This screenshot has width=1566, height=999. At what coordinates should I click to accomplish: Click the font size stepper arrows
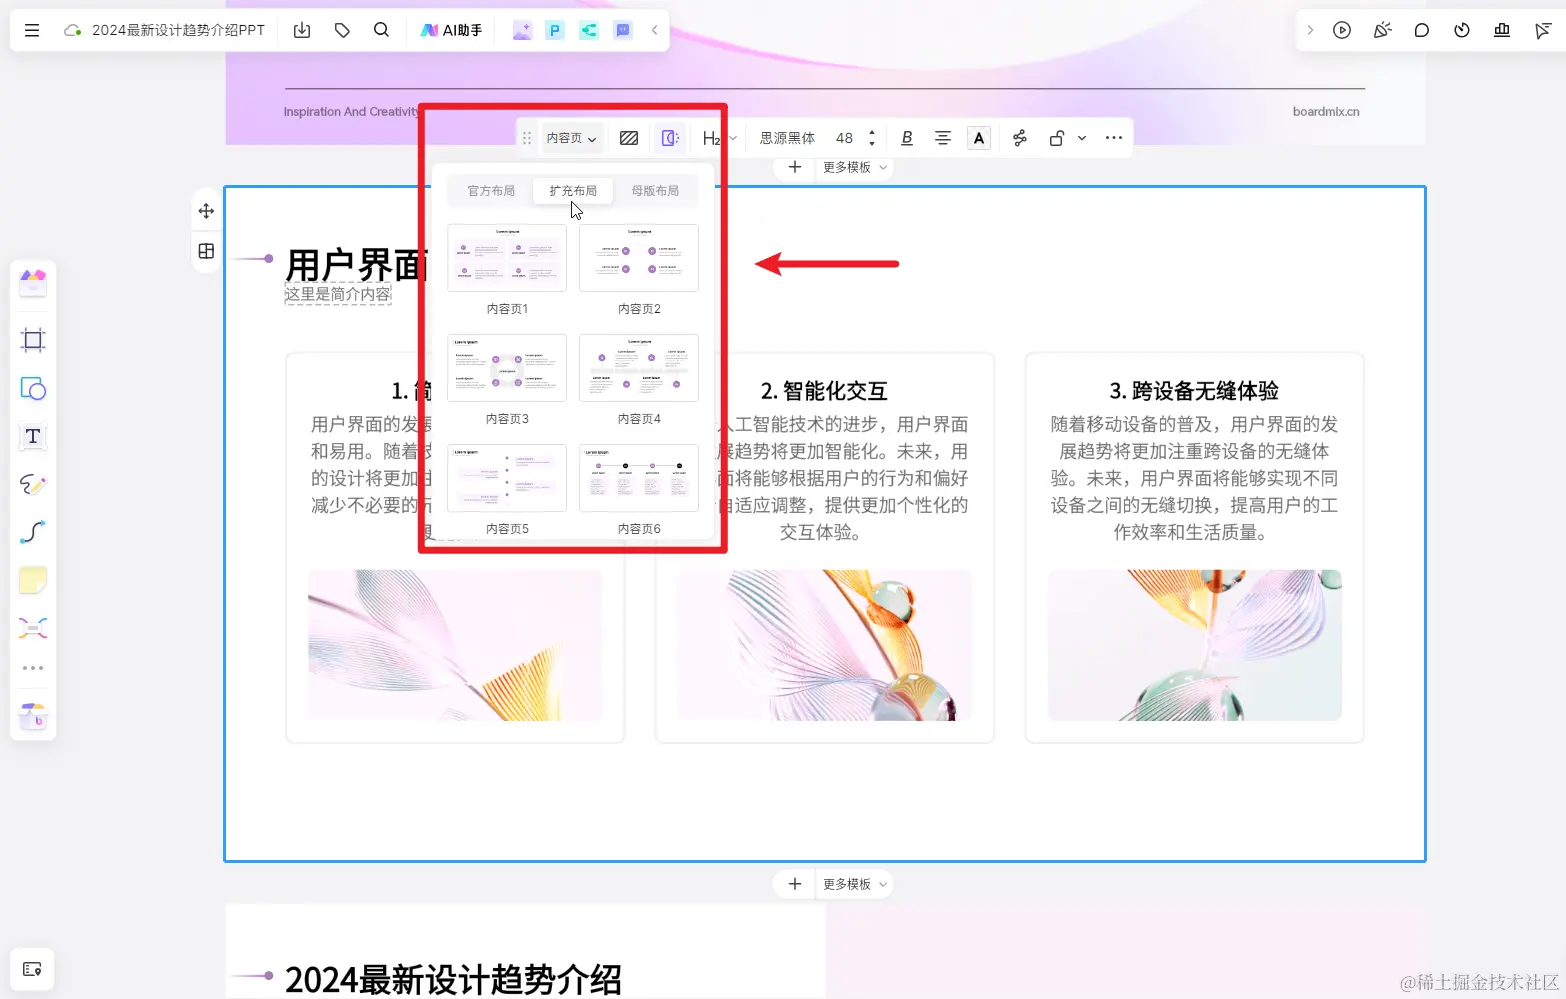(872, 138)
